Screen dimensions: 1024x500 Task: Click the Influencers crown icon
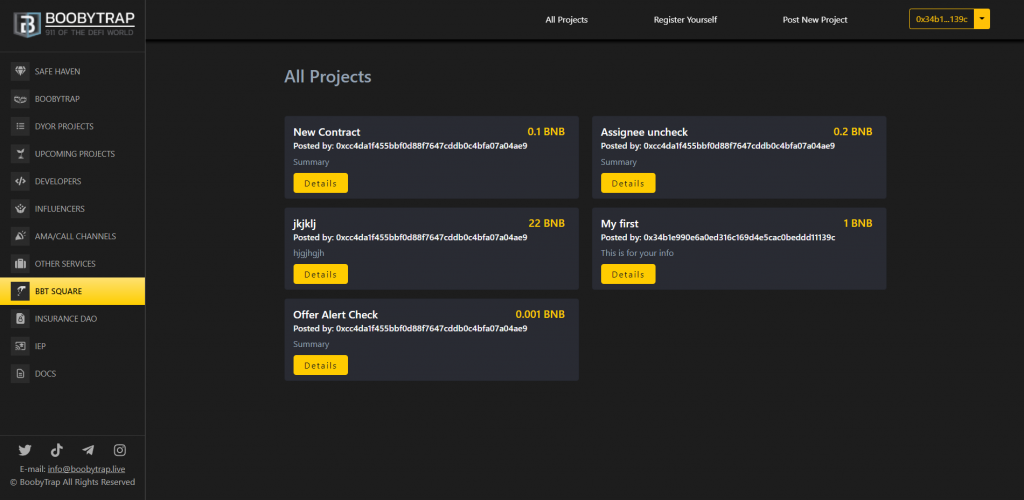[x=20, y=209]
